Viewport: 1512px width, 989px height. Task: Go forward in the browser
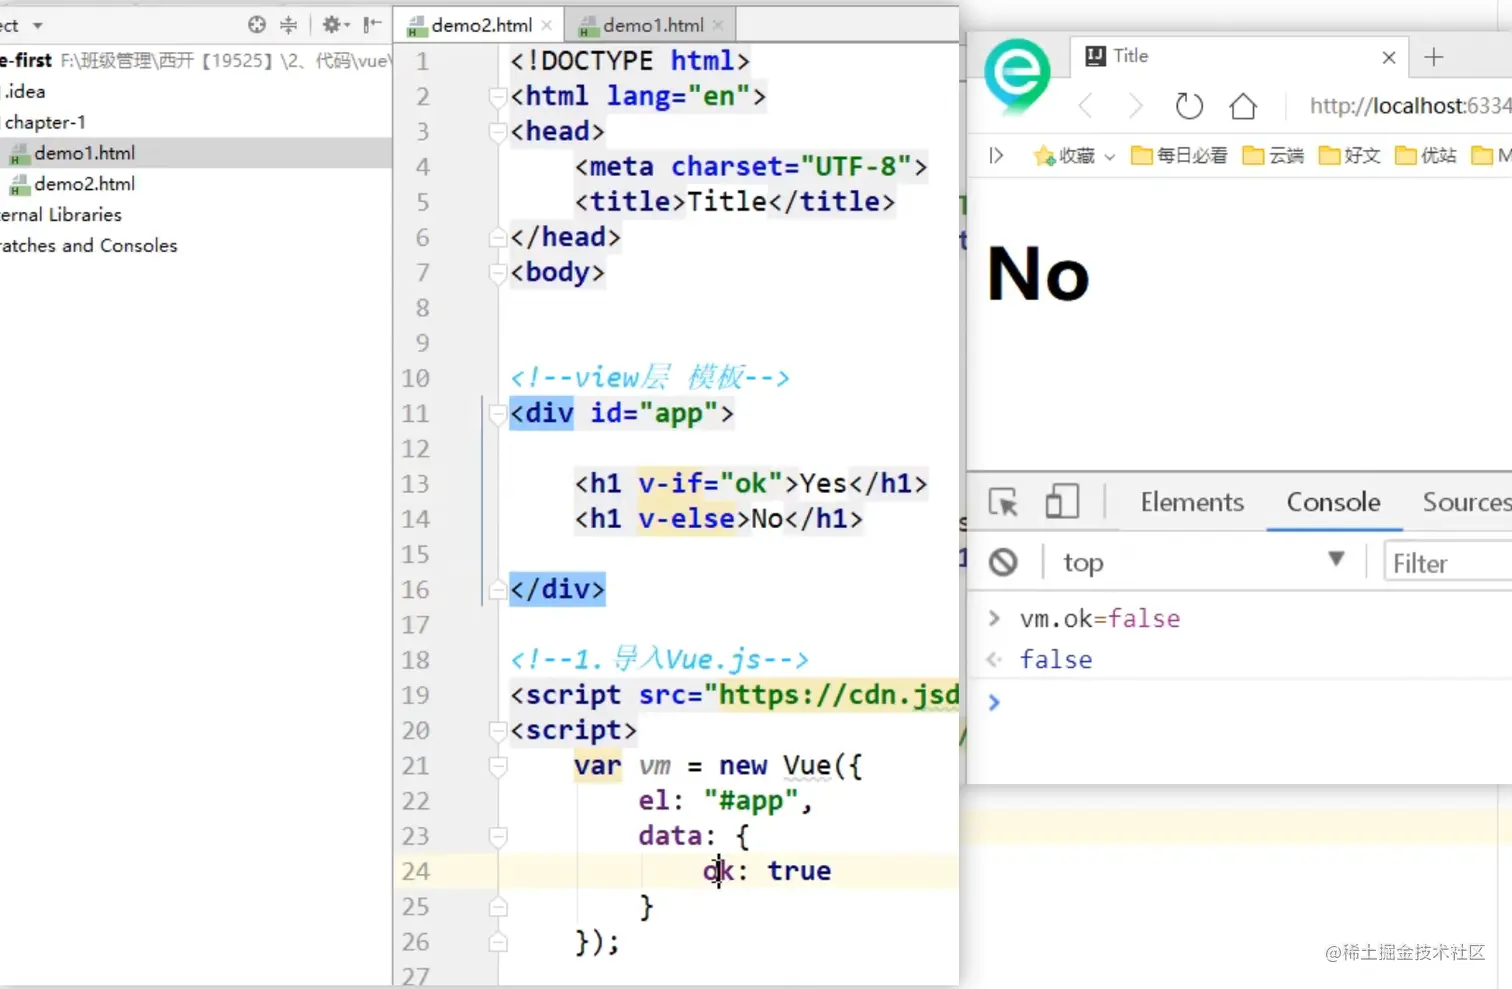[x=1134, y=105]
